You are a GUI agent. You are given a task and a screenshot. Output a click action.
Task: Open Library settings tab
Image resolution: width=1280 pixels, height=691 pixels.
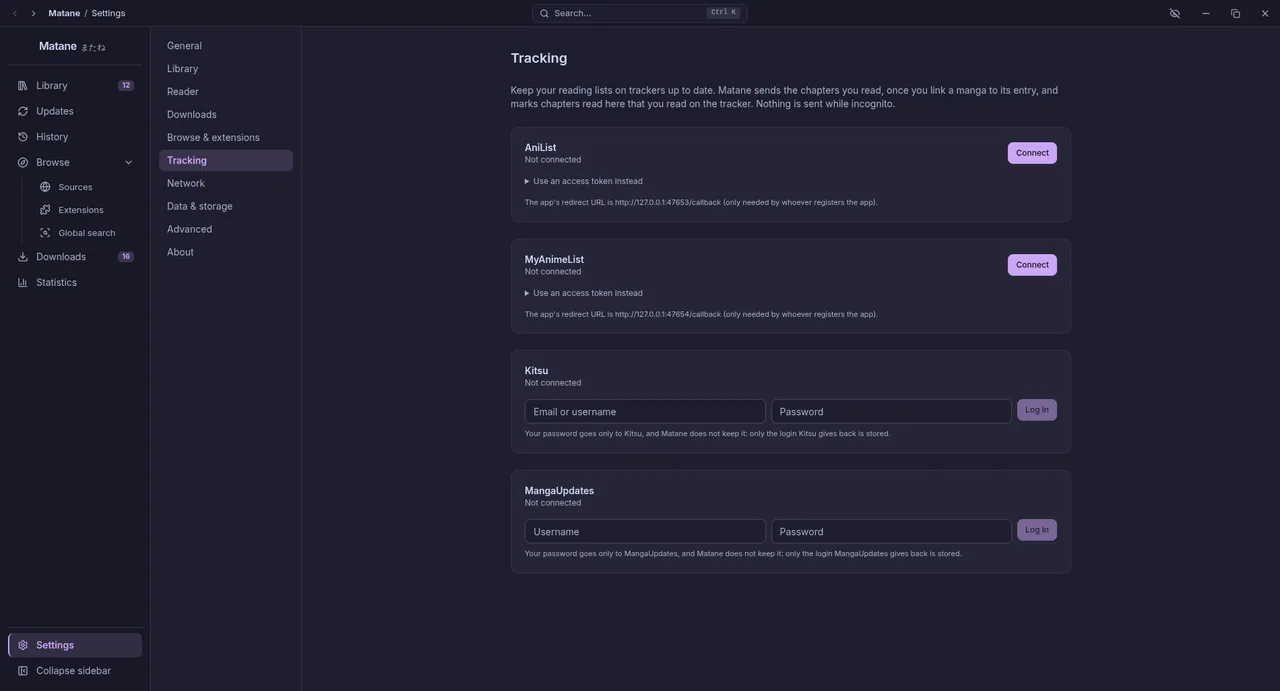pyautogui.click(x=226, y=69)
